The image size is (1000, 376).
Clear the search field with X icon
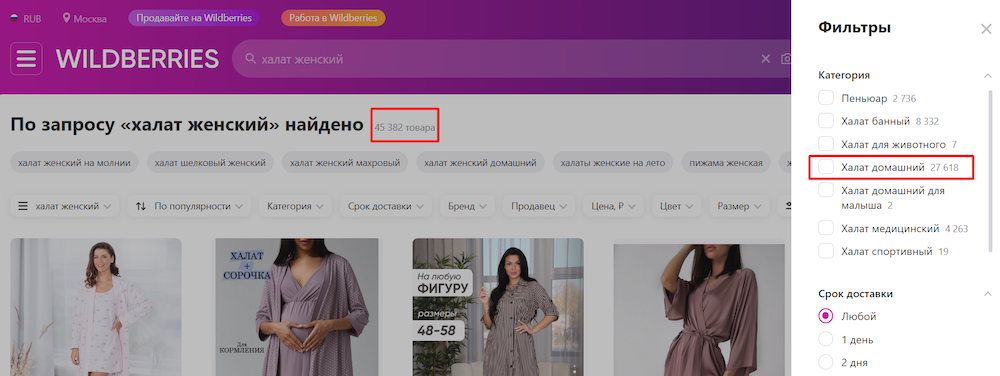(x=766, y=59)
